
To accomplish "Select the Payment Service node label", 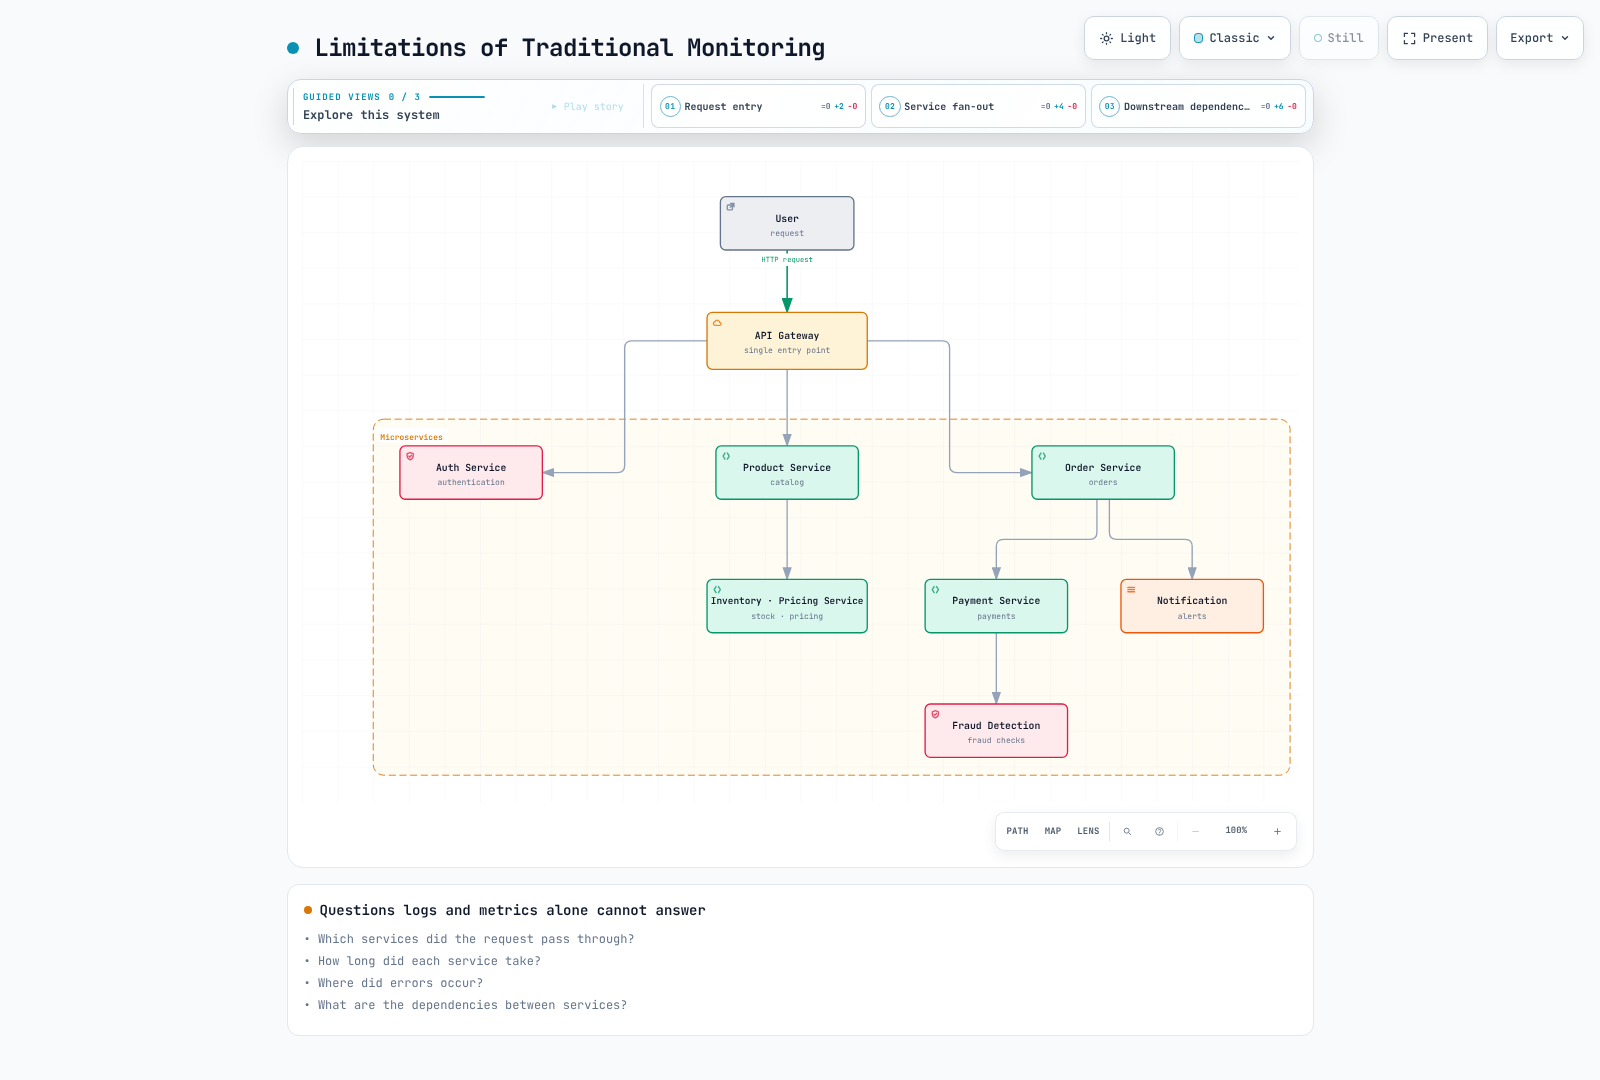I will [x=996, y=601].
